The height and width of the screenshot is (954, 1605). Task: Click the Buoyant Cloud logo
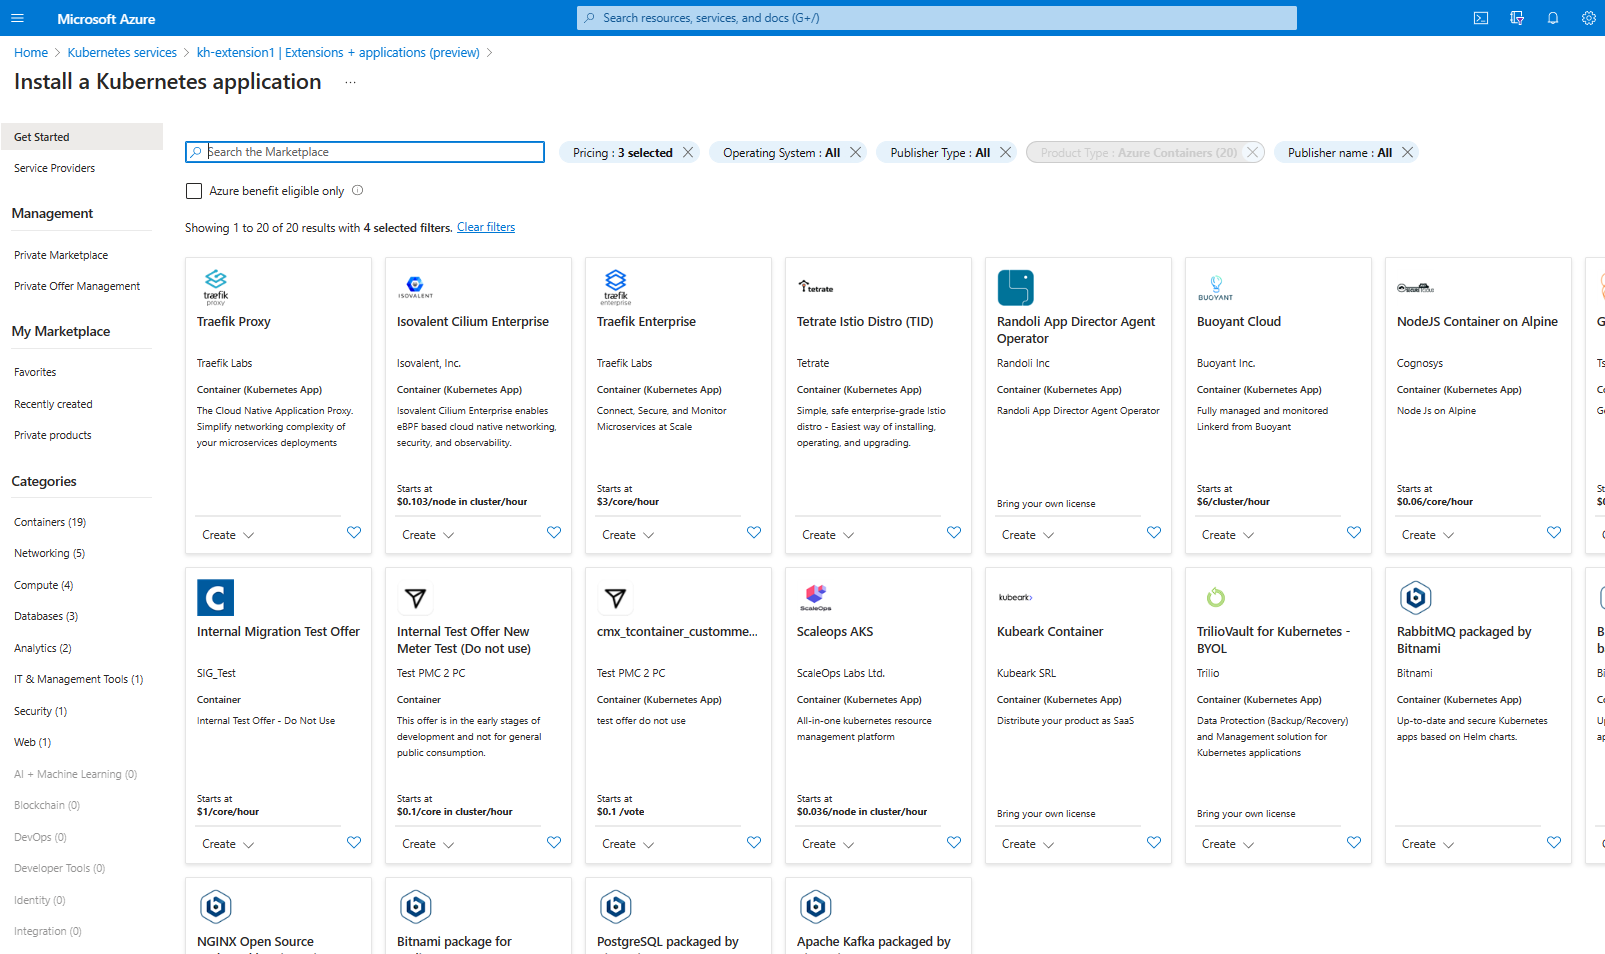(x=1216, y=288)
